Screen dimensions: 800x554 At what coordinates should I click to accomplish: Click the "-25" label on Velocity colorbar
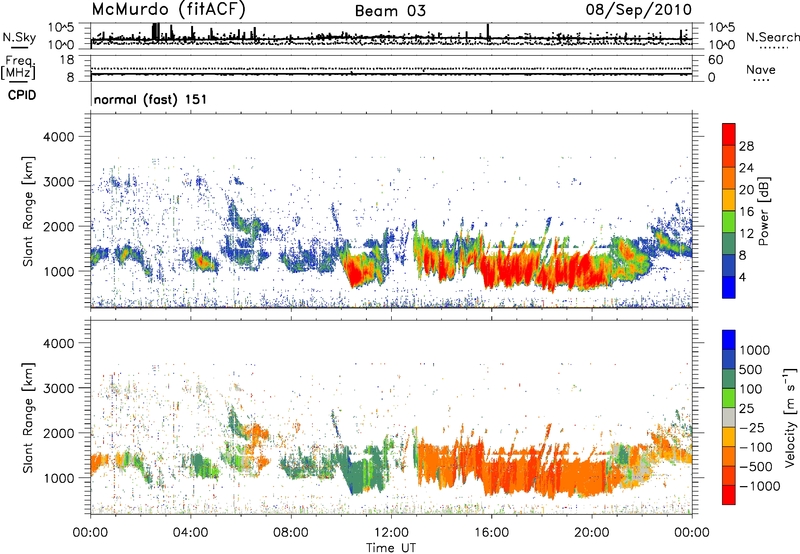pyautogui.click(x=751, y=427)
